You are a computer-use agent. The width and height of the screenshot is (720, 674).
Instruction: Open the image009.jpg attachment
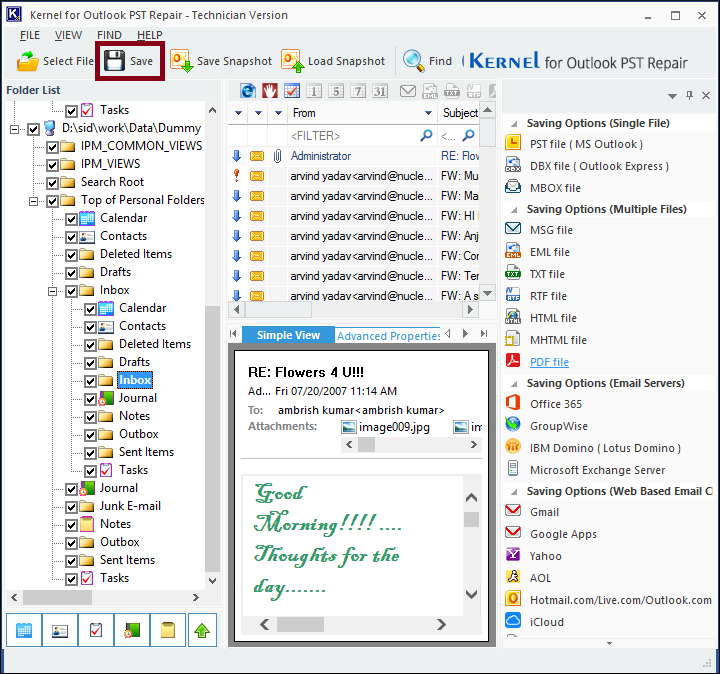(x=386, y=427)
